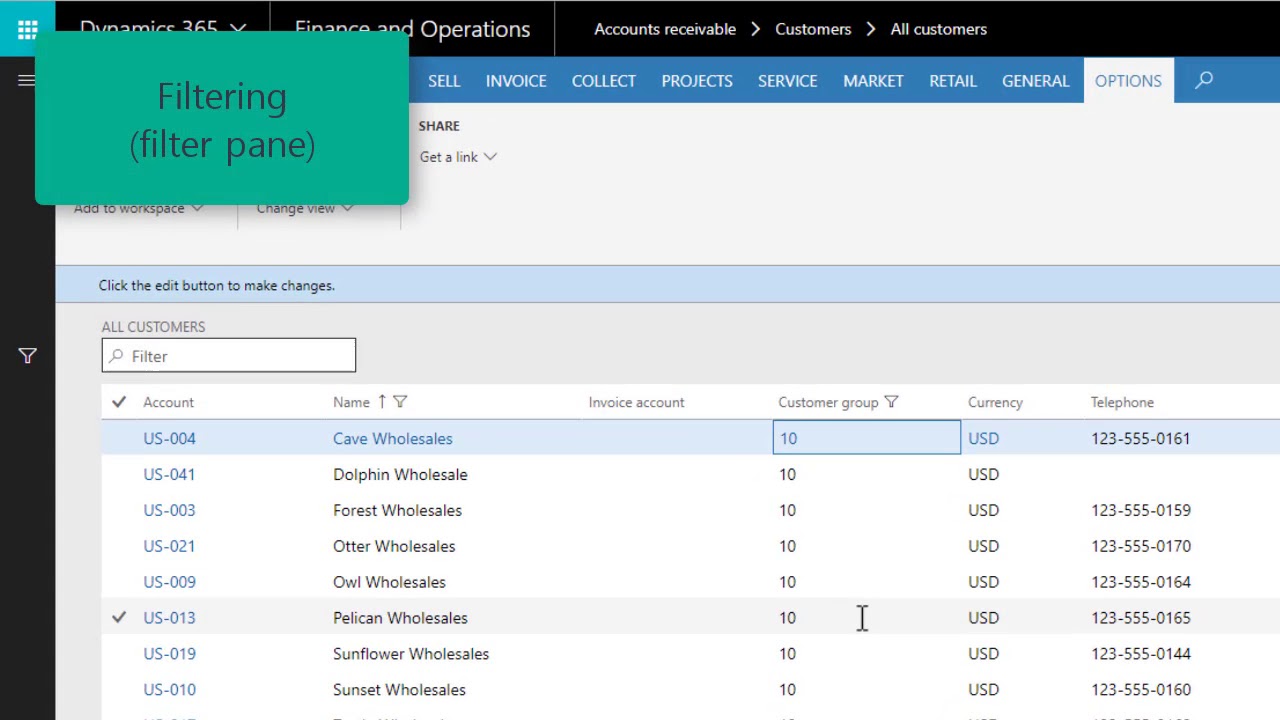
Task: Click the Name column sort arrow
Action: pyautogui.click(x=381, y=402)
